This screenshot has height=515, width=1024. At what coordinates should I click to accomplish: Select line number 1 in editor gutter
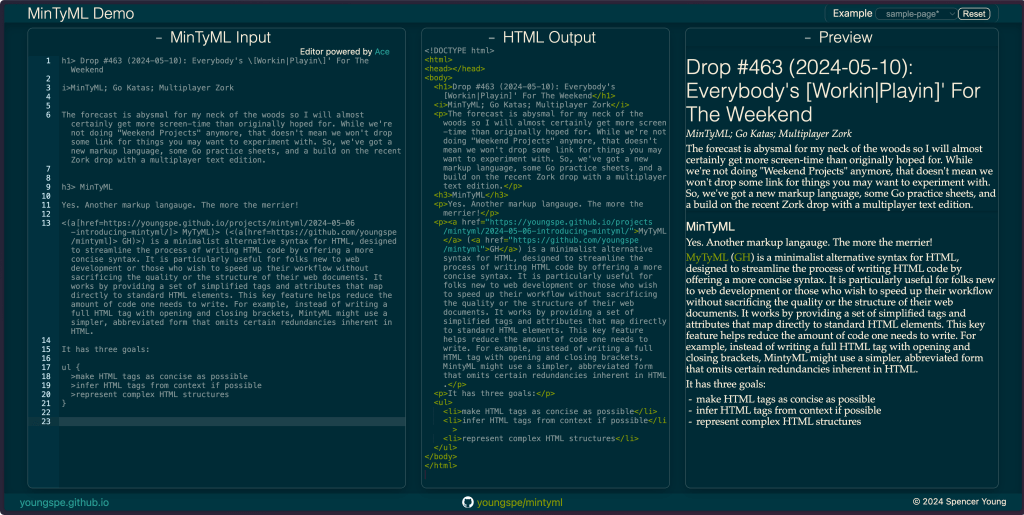click(x=46, y=61)
